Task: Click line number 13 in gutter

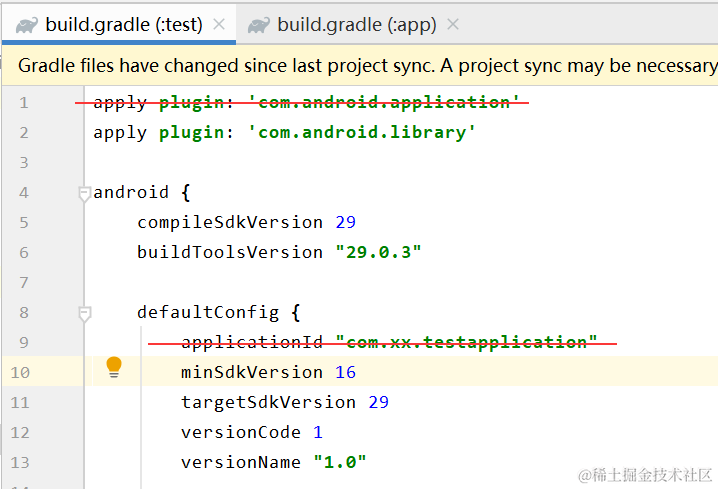Action: click(x=20, y=463)
